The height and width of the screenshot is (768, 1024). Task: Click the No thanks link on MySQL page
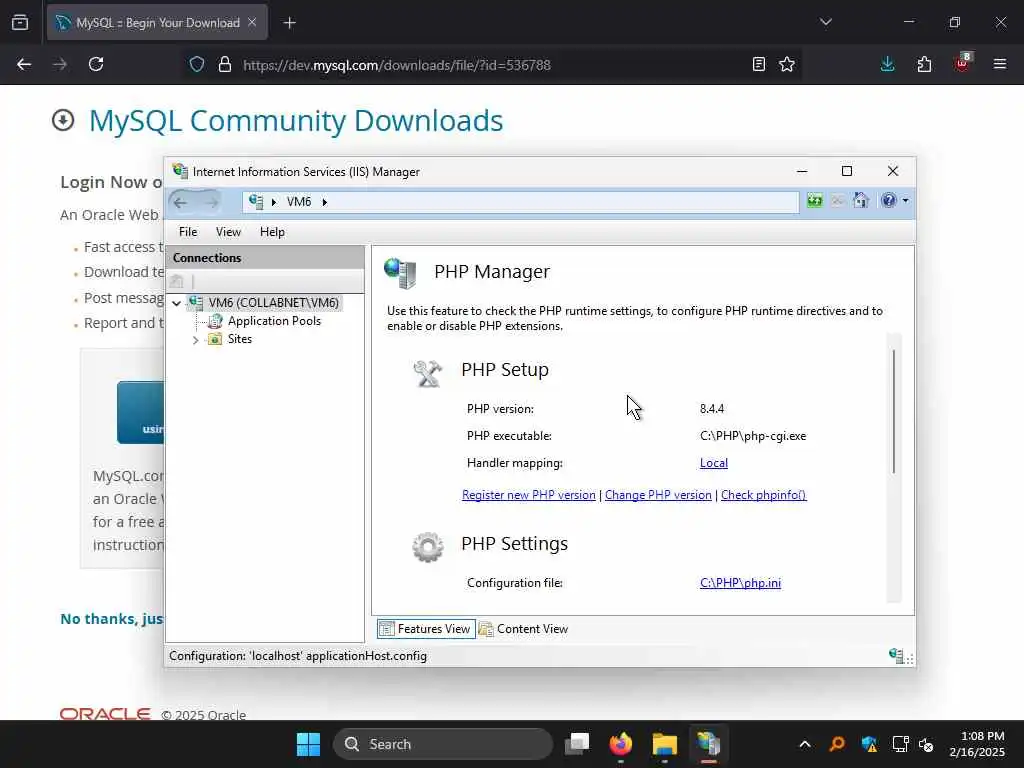coord(111,619)
